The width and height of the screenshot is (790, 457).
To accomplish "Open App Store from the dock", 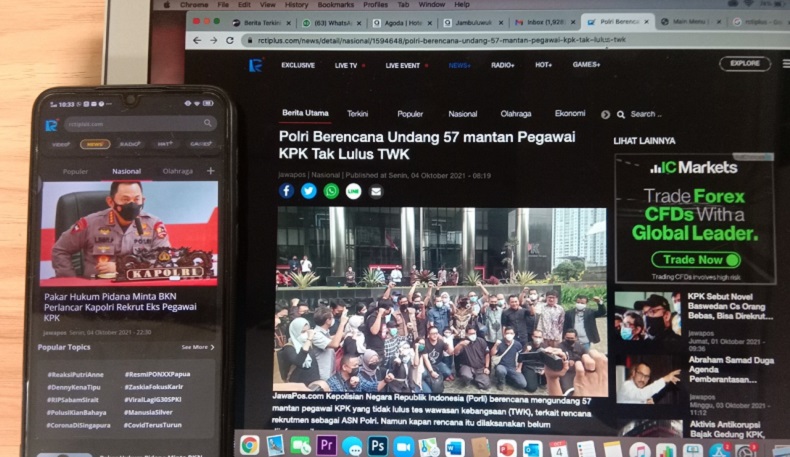I will click(719, 450).
